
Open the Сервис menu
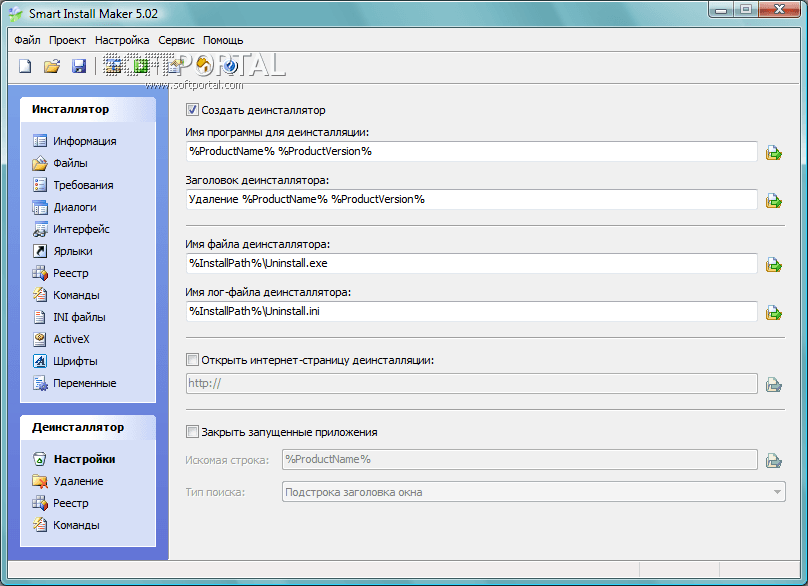tap(176, 40)
